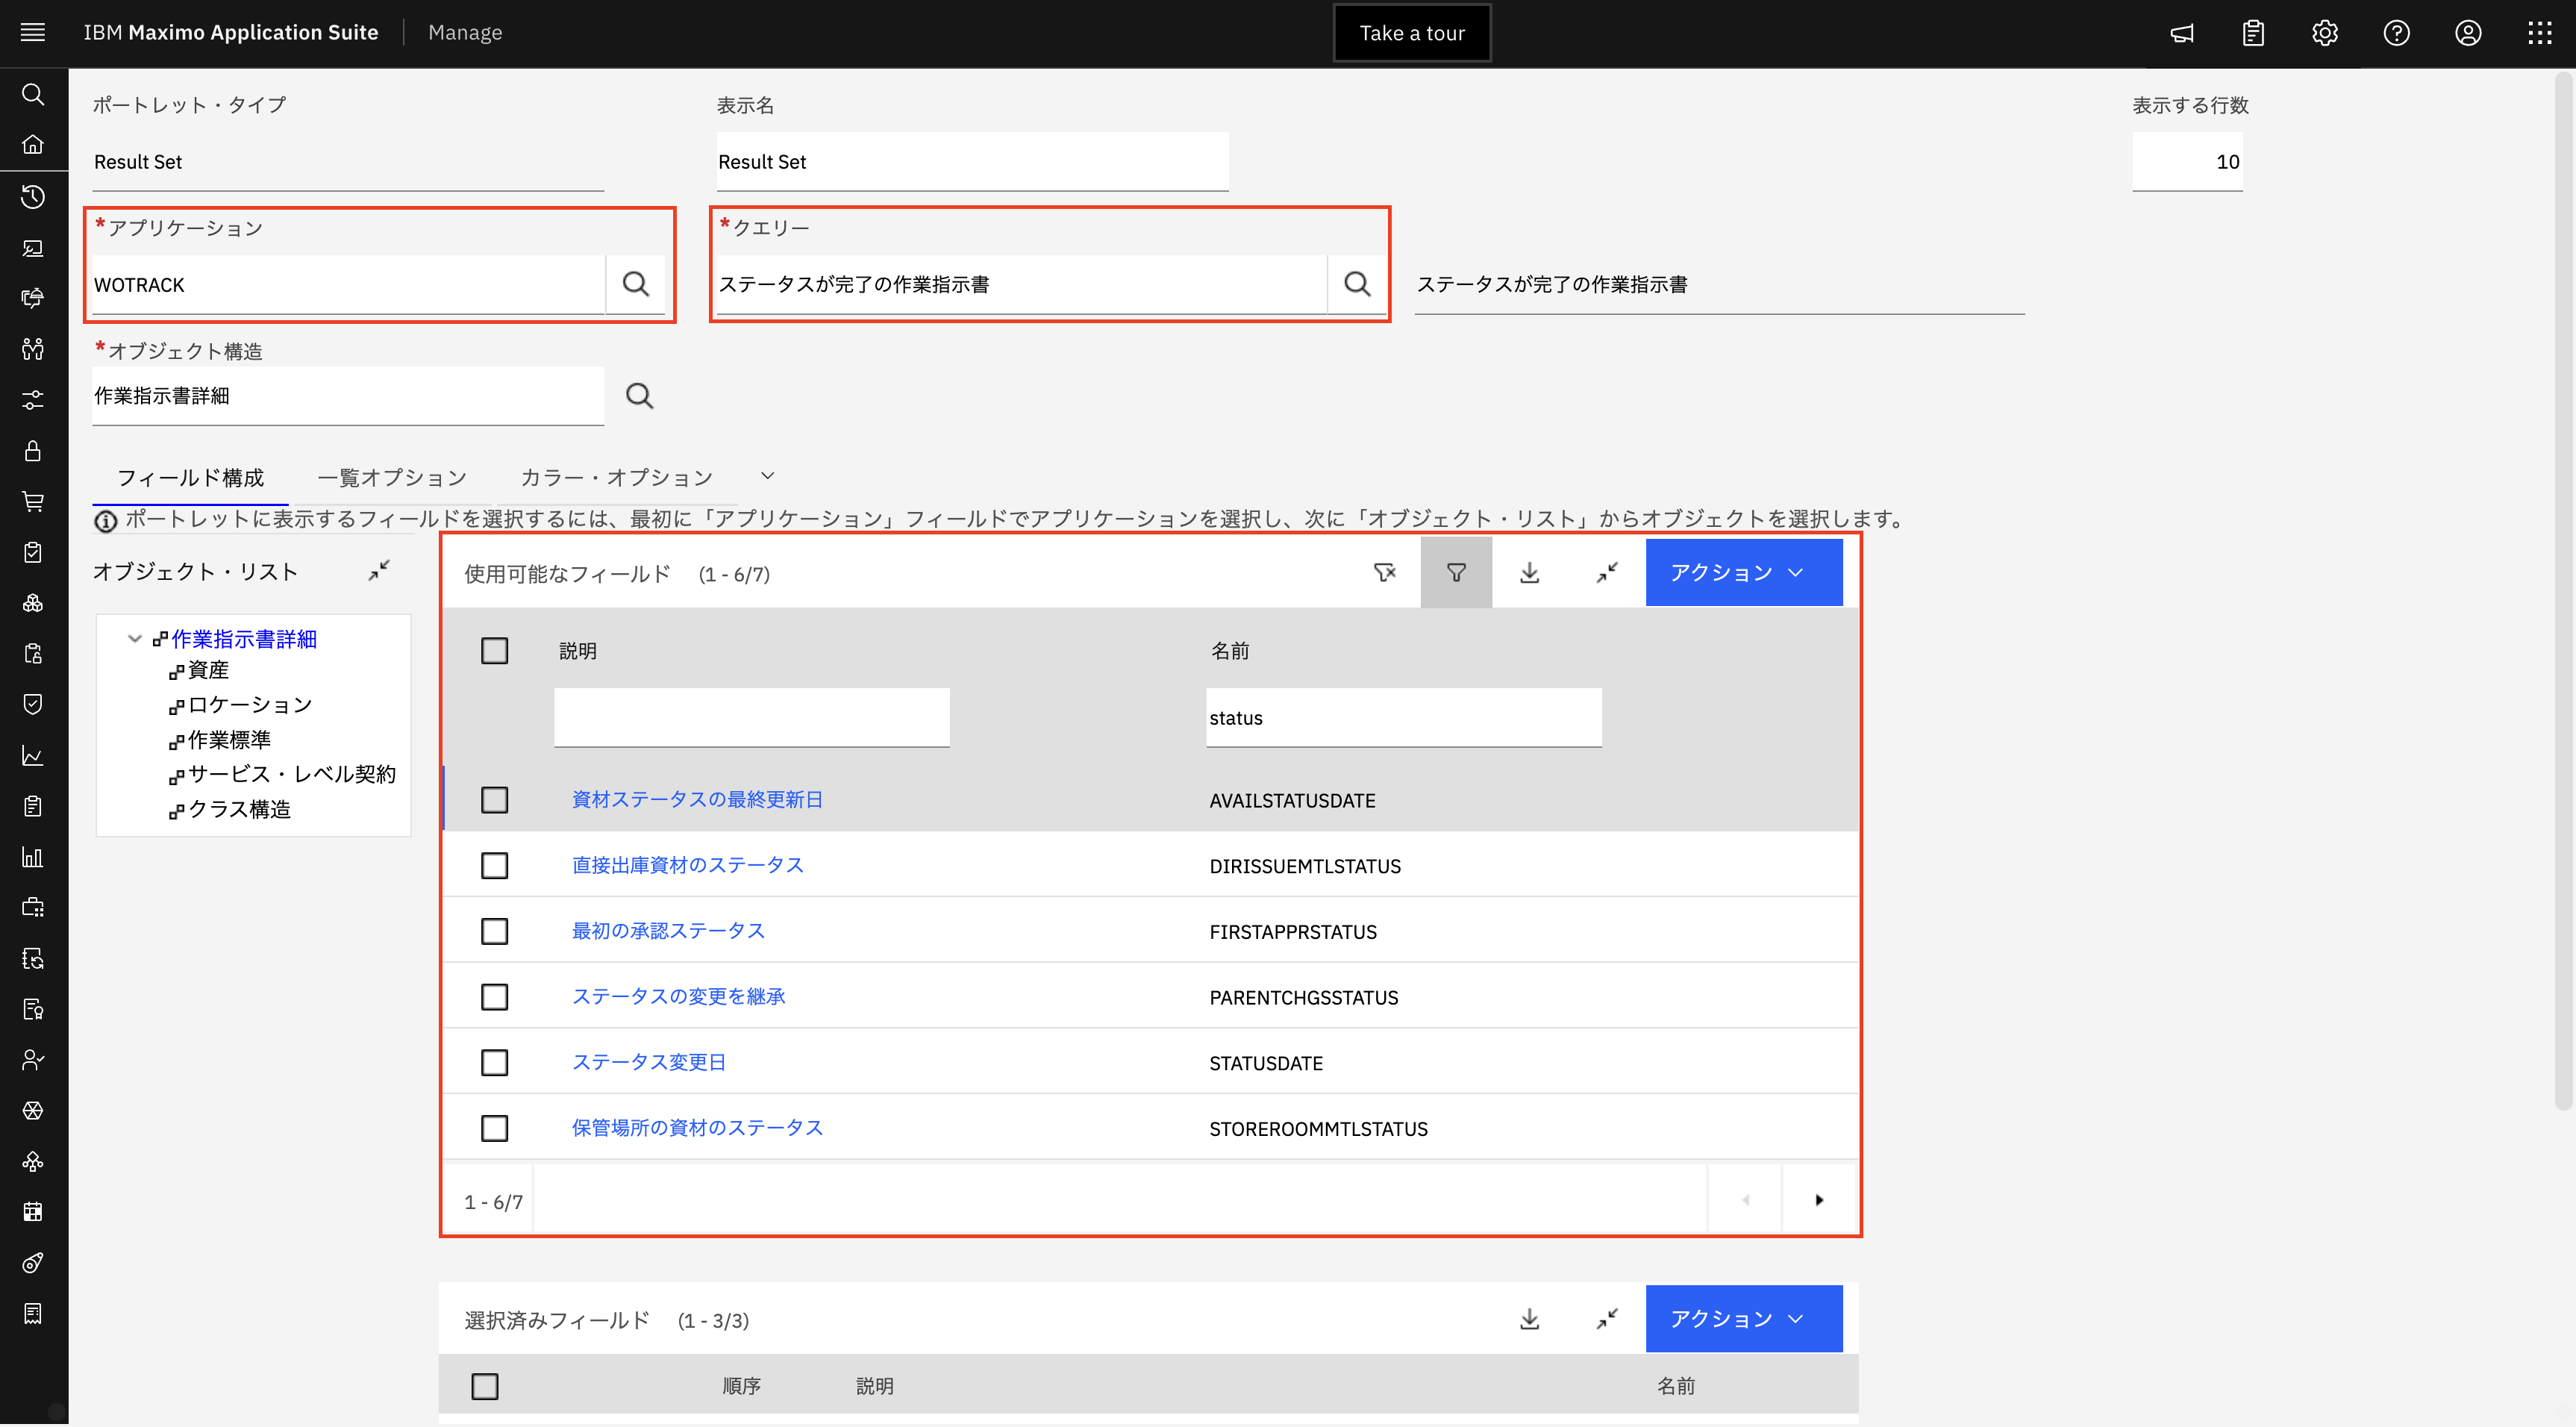2576x1427 pixels.
Task: Switch to the カラー・オプション tab
Action: coord(616,478)
